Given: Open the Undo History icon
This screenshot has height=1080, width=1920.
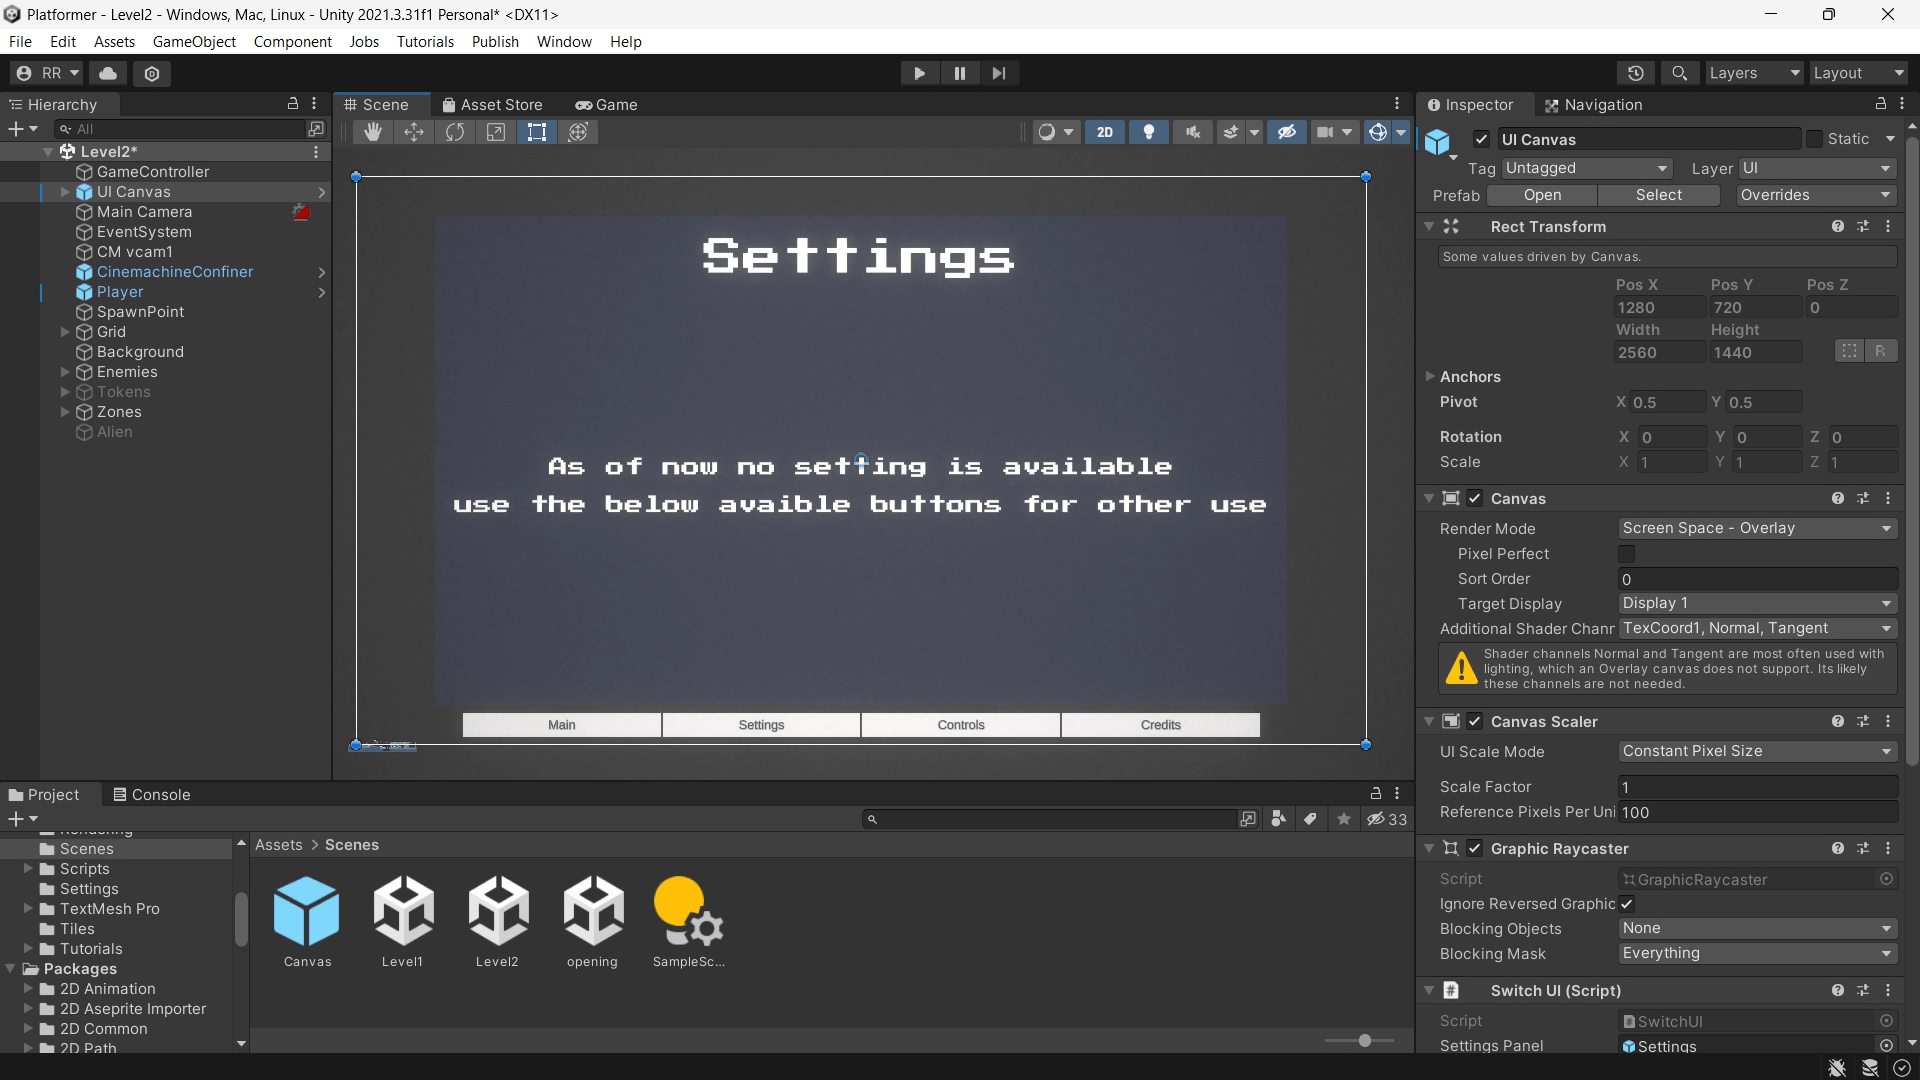Looking at the screenshot, I should (1636, 73).
